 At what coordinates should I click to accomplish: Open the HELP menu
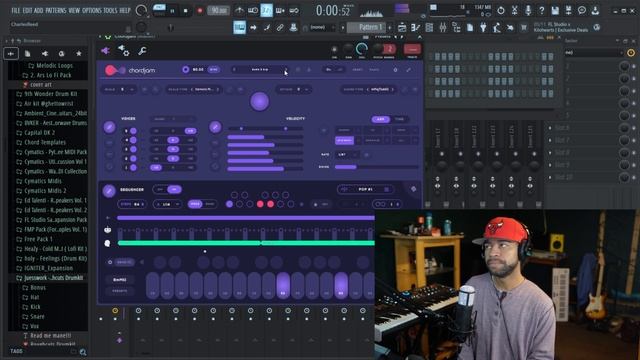tap(125, 10)
